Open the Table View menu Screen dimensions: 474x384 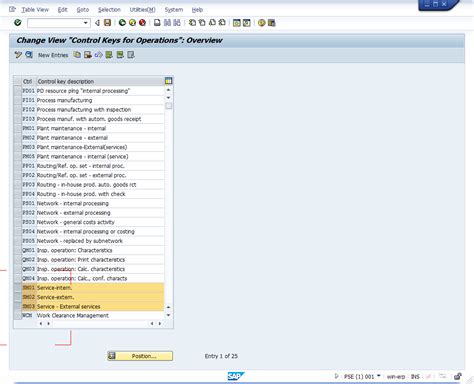(x=35, y=10)
